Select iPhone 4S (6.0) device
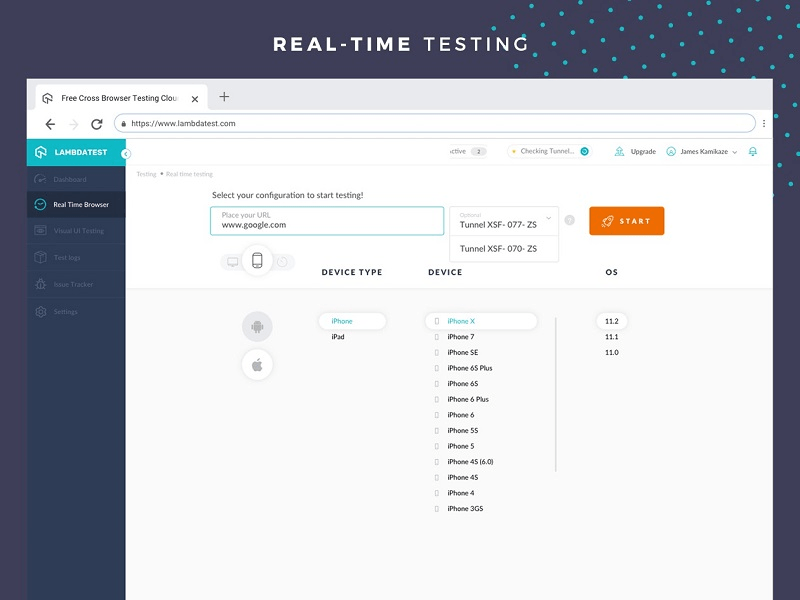The height and width of the screenshot is (600, 800). click(470, 462)
